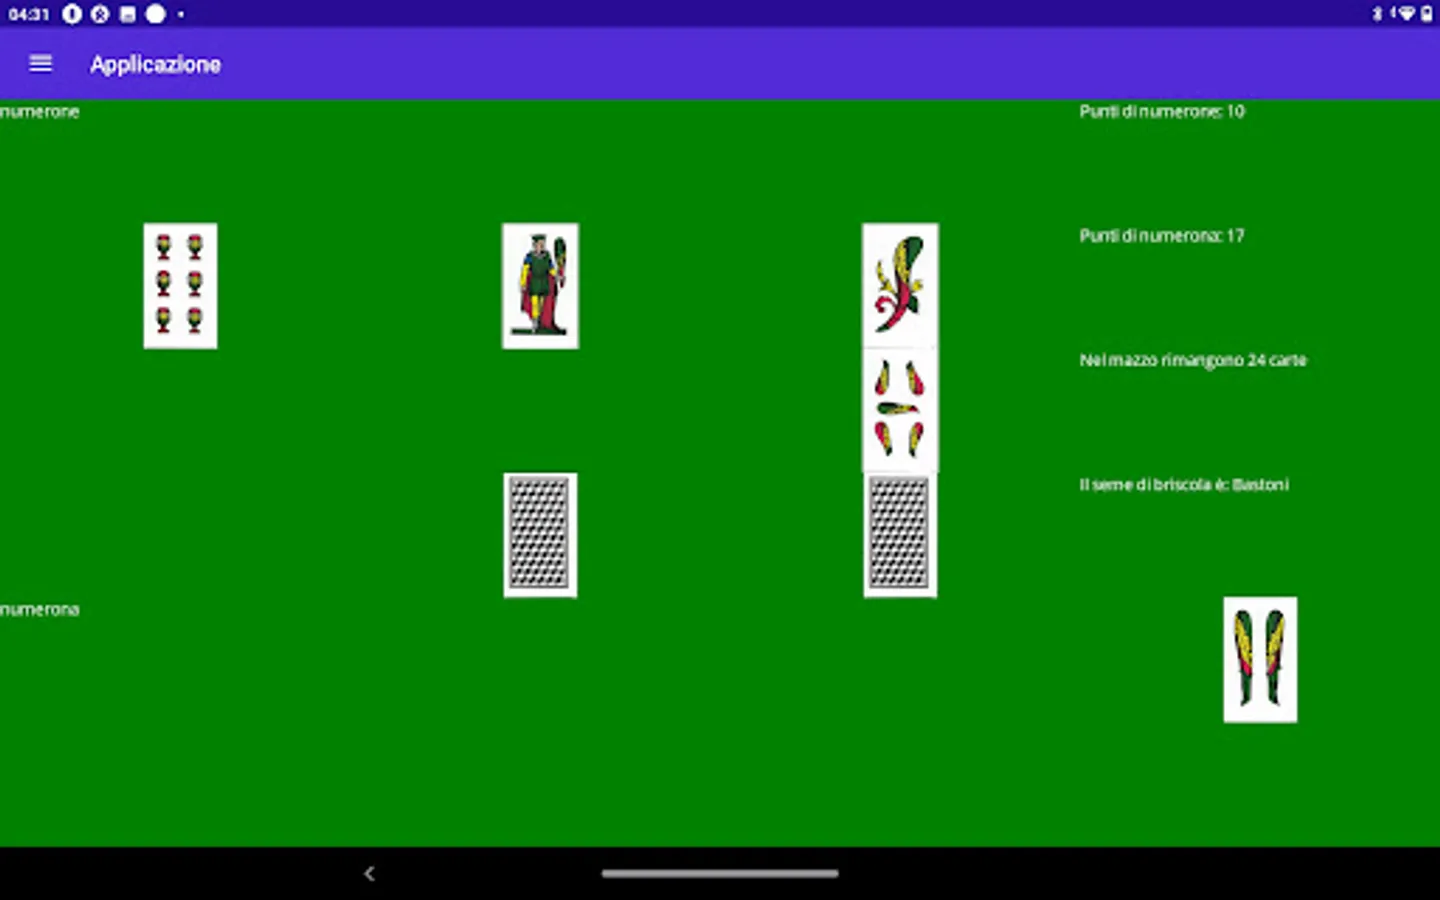This screenshot has height=900, width=1440.
Task: Select the ace of clubs card
Action: coord(900,285)
